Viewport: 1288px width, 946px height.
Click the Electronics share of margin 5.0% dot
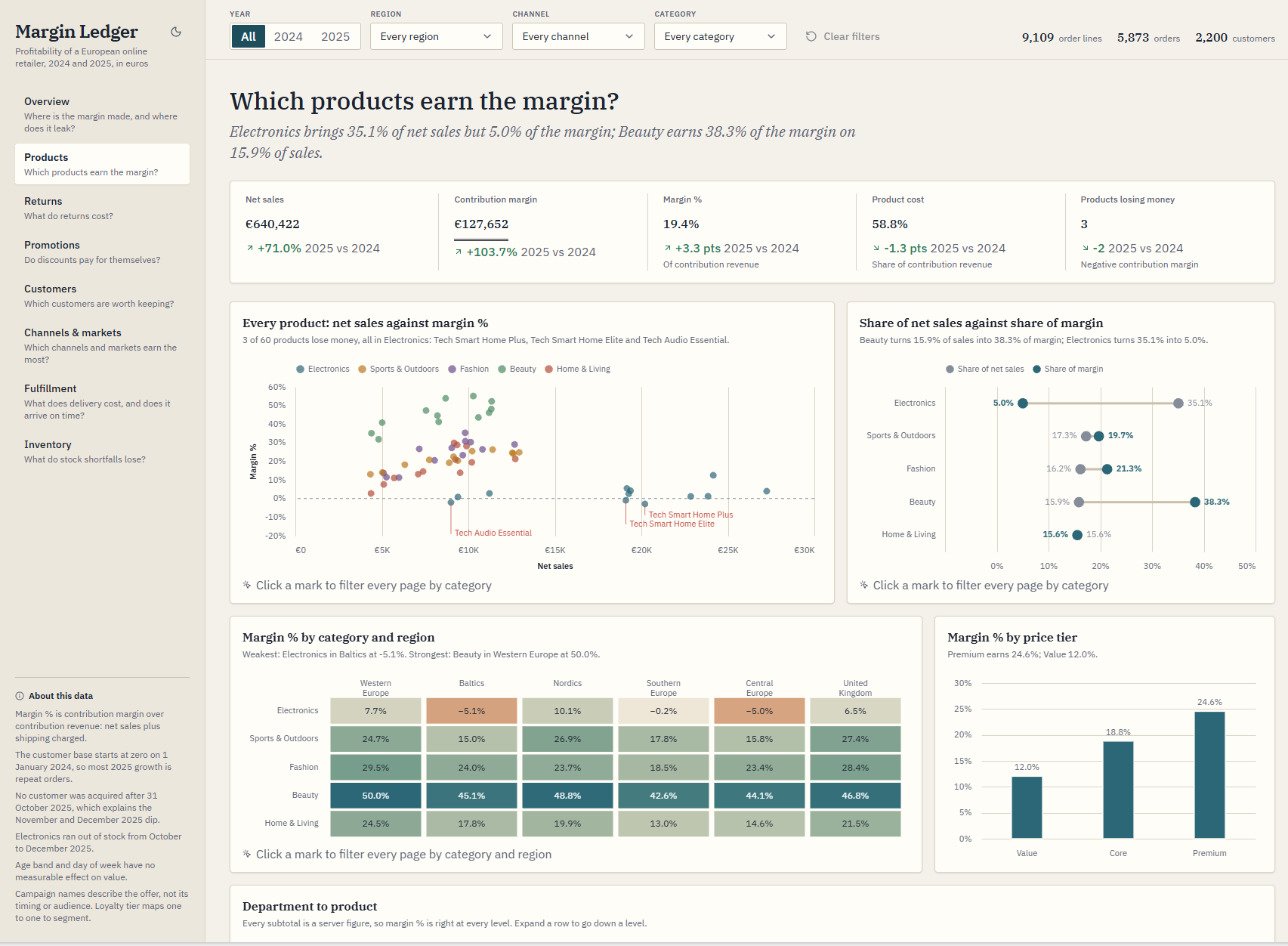click(x=1022, y=403)
